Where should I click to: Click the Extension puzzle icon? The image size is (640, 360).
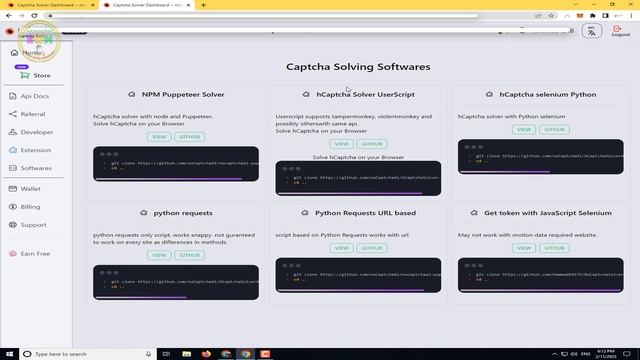(x=13, y=150)
